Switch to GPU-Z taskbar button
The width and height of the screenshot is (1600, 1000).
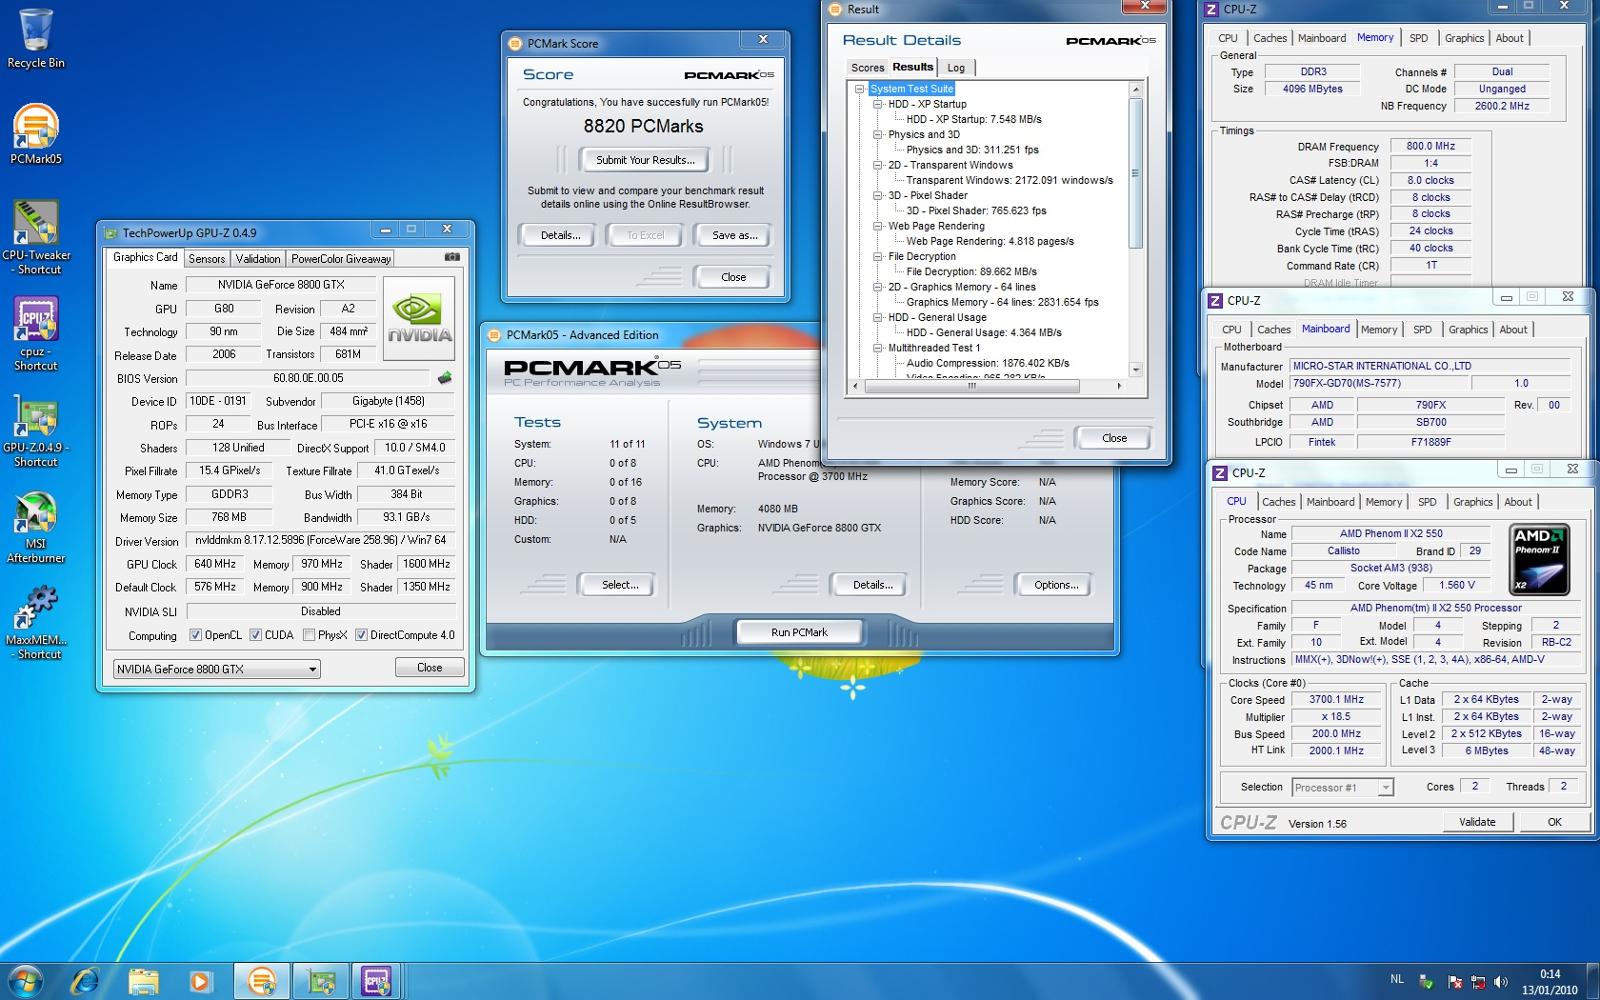point(320,981)
